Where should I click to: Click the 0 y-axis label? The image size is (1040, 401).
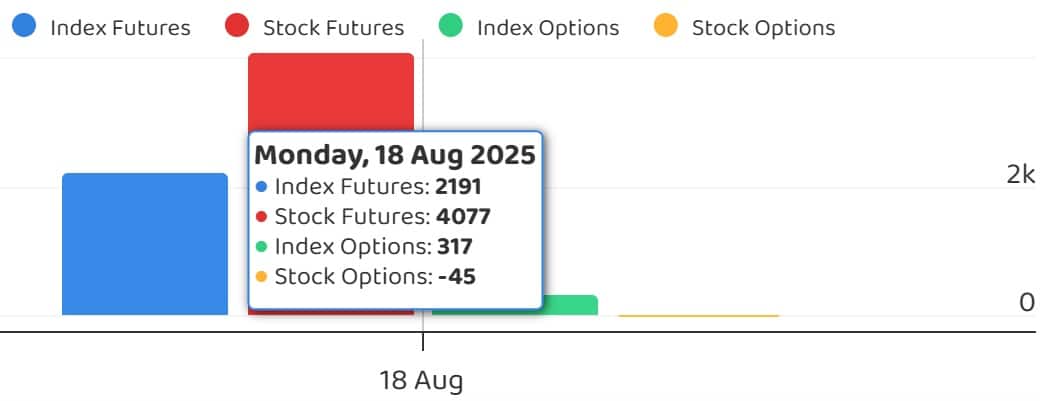tap(1027, 302)
